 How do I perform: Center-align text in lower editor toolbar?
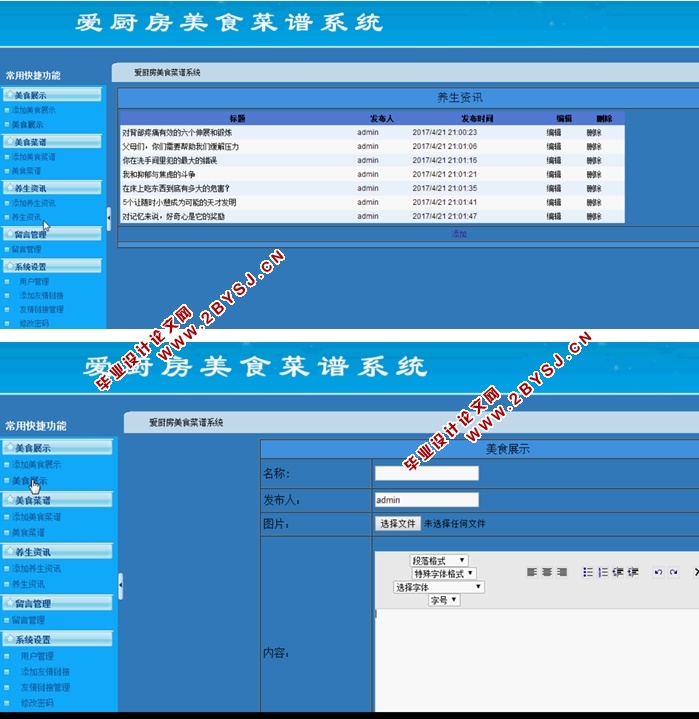[547, 572]
